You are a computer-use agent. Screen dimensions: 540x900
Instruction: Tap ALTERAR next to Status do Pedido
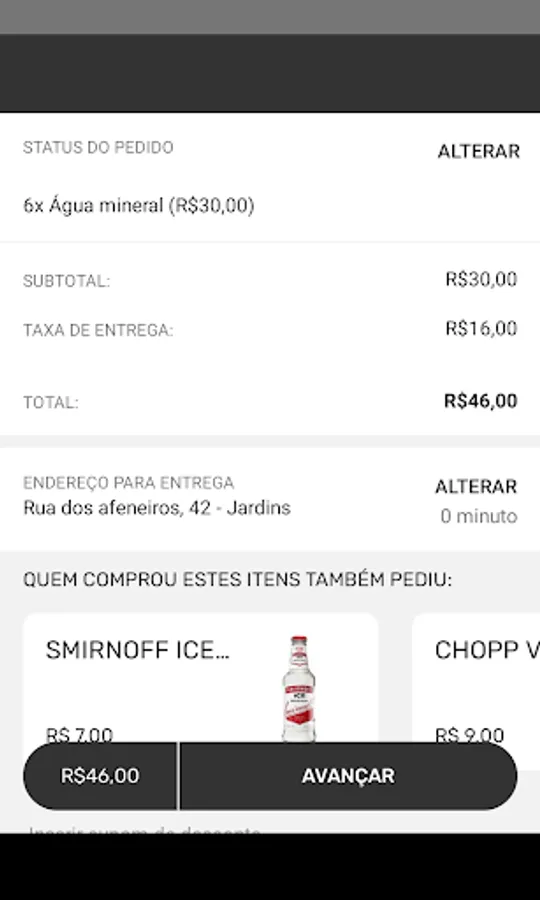[x=479, y=152]
